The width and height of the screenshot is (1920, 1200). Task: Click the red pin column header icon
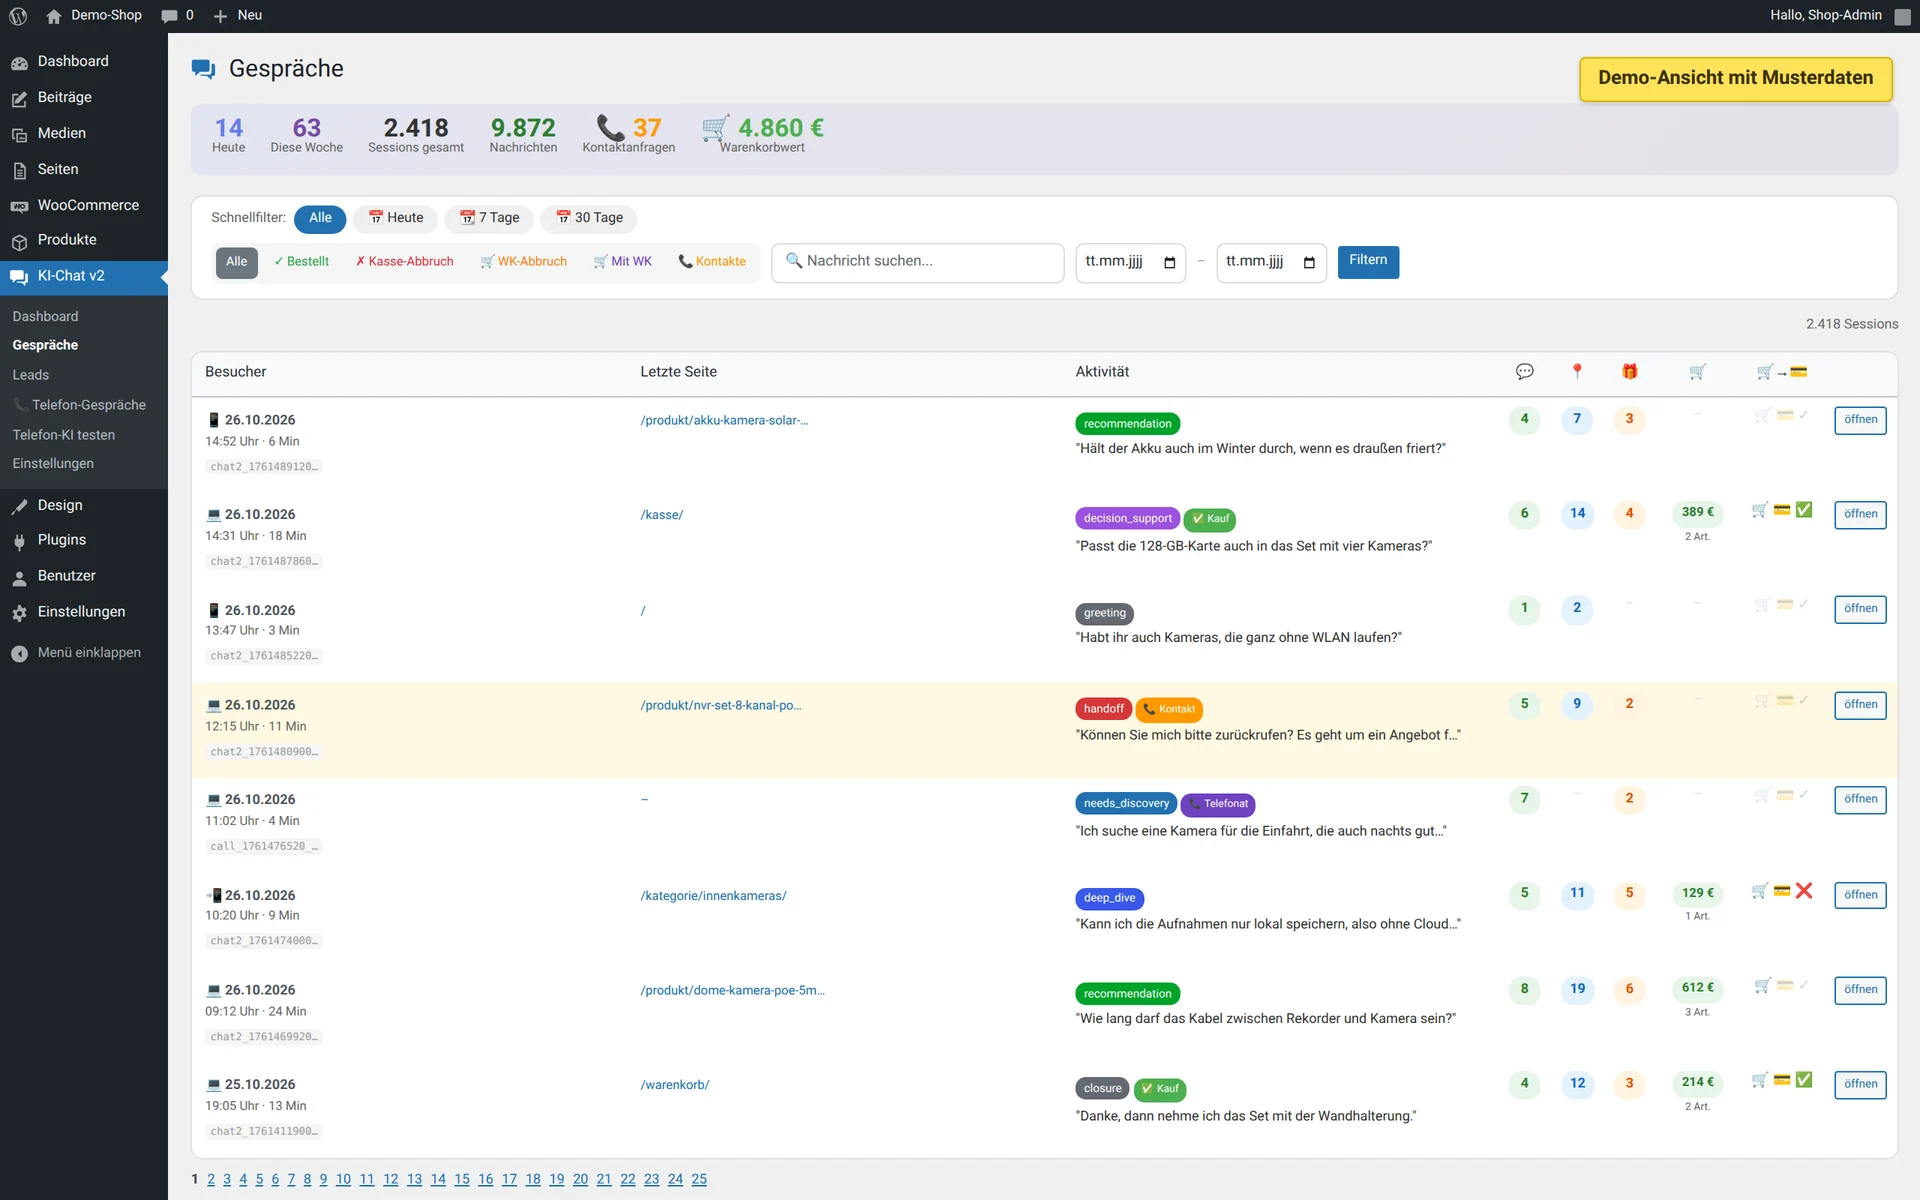pyautogui.click(x=1577, y=372)
